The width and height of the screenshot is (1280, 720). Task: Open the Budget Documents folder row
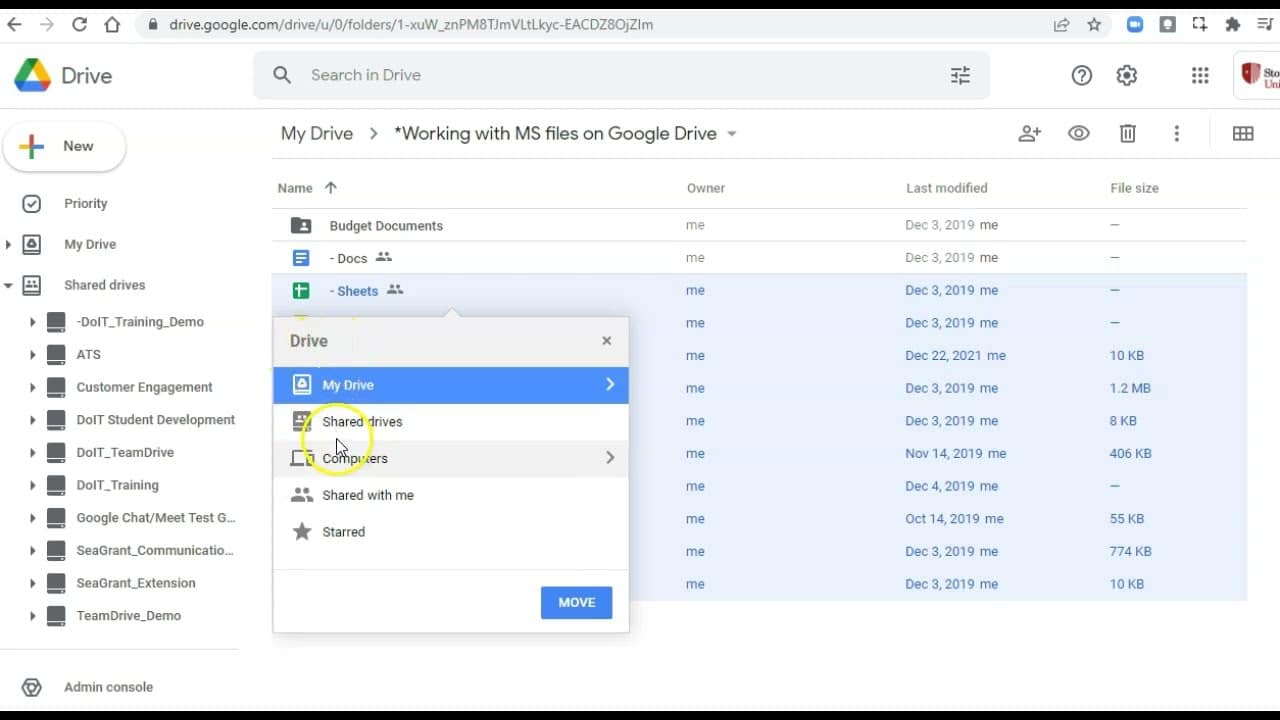(x=759, y=225)
